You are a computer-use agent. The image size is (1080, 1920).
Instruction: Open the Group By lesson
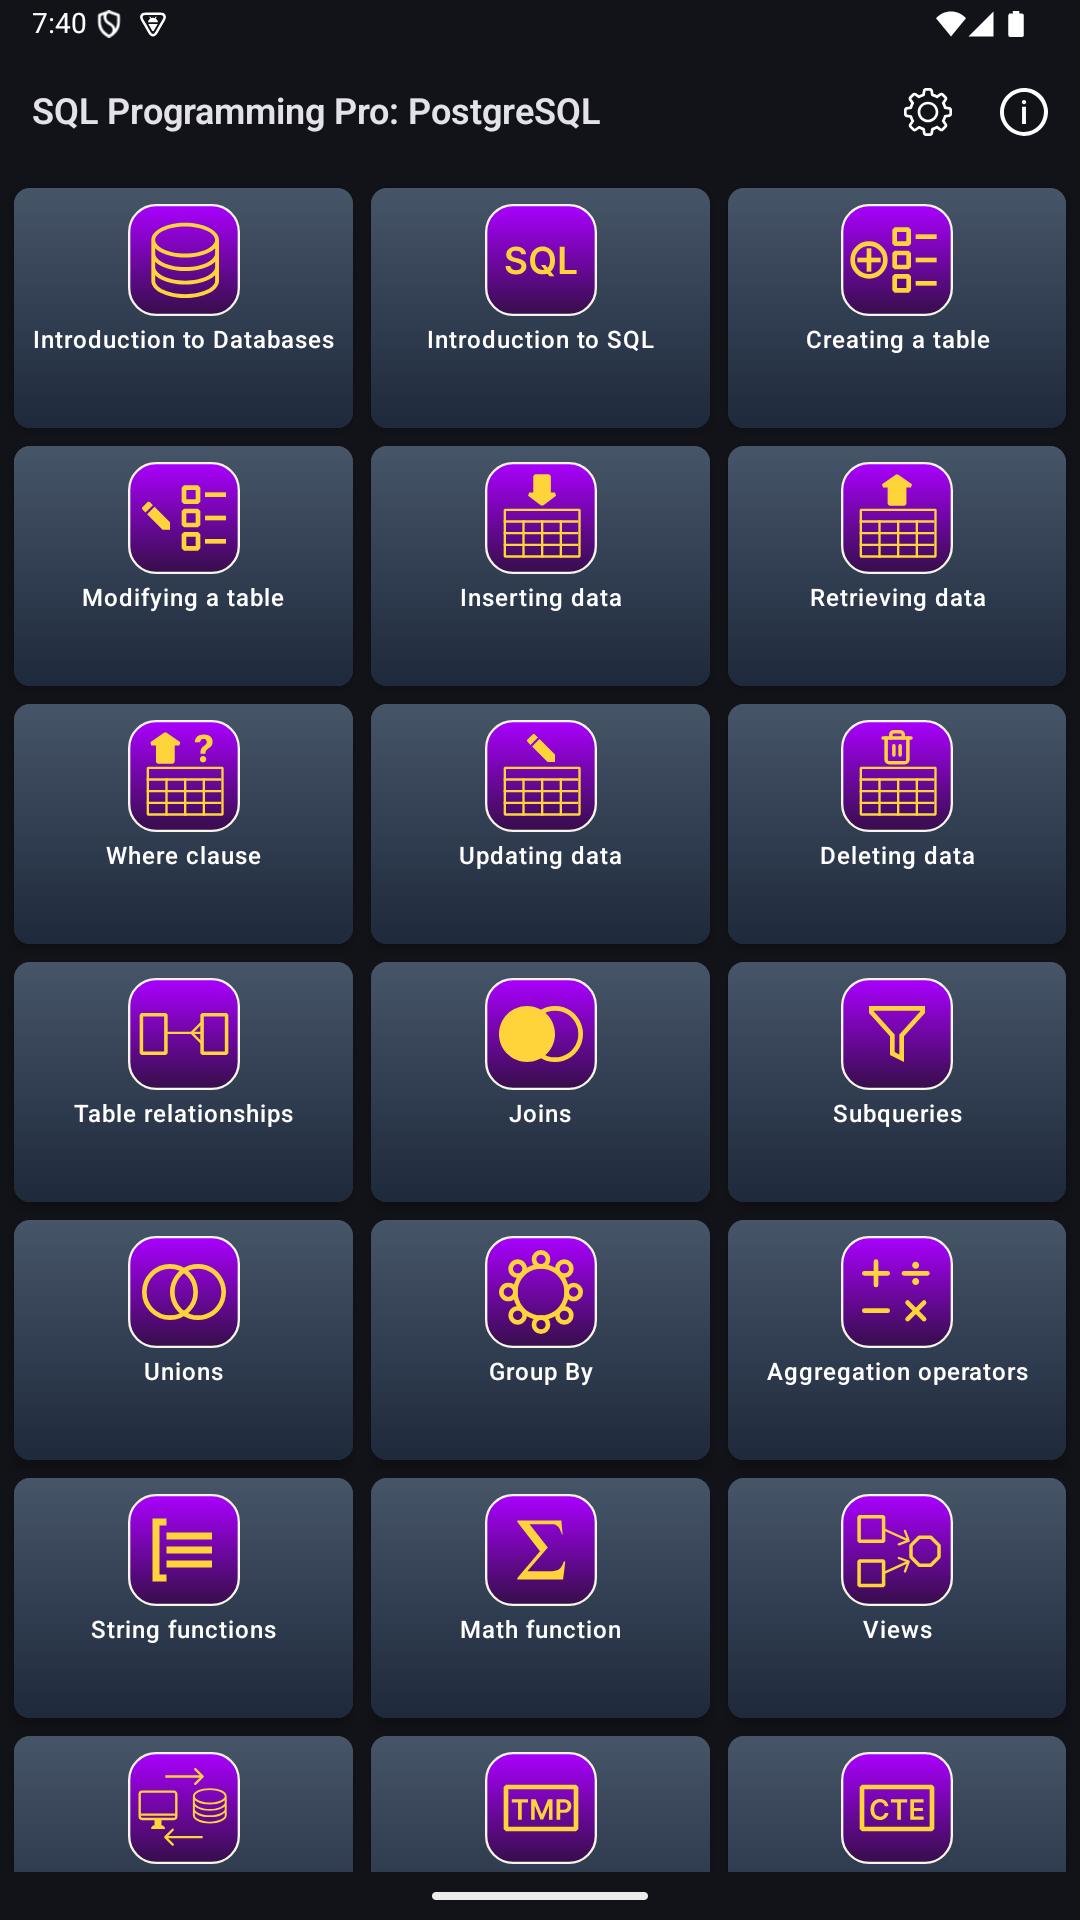(541, 1340)
